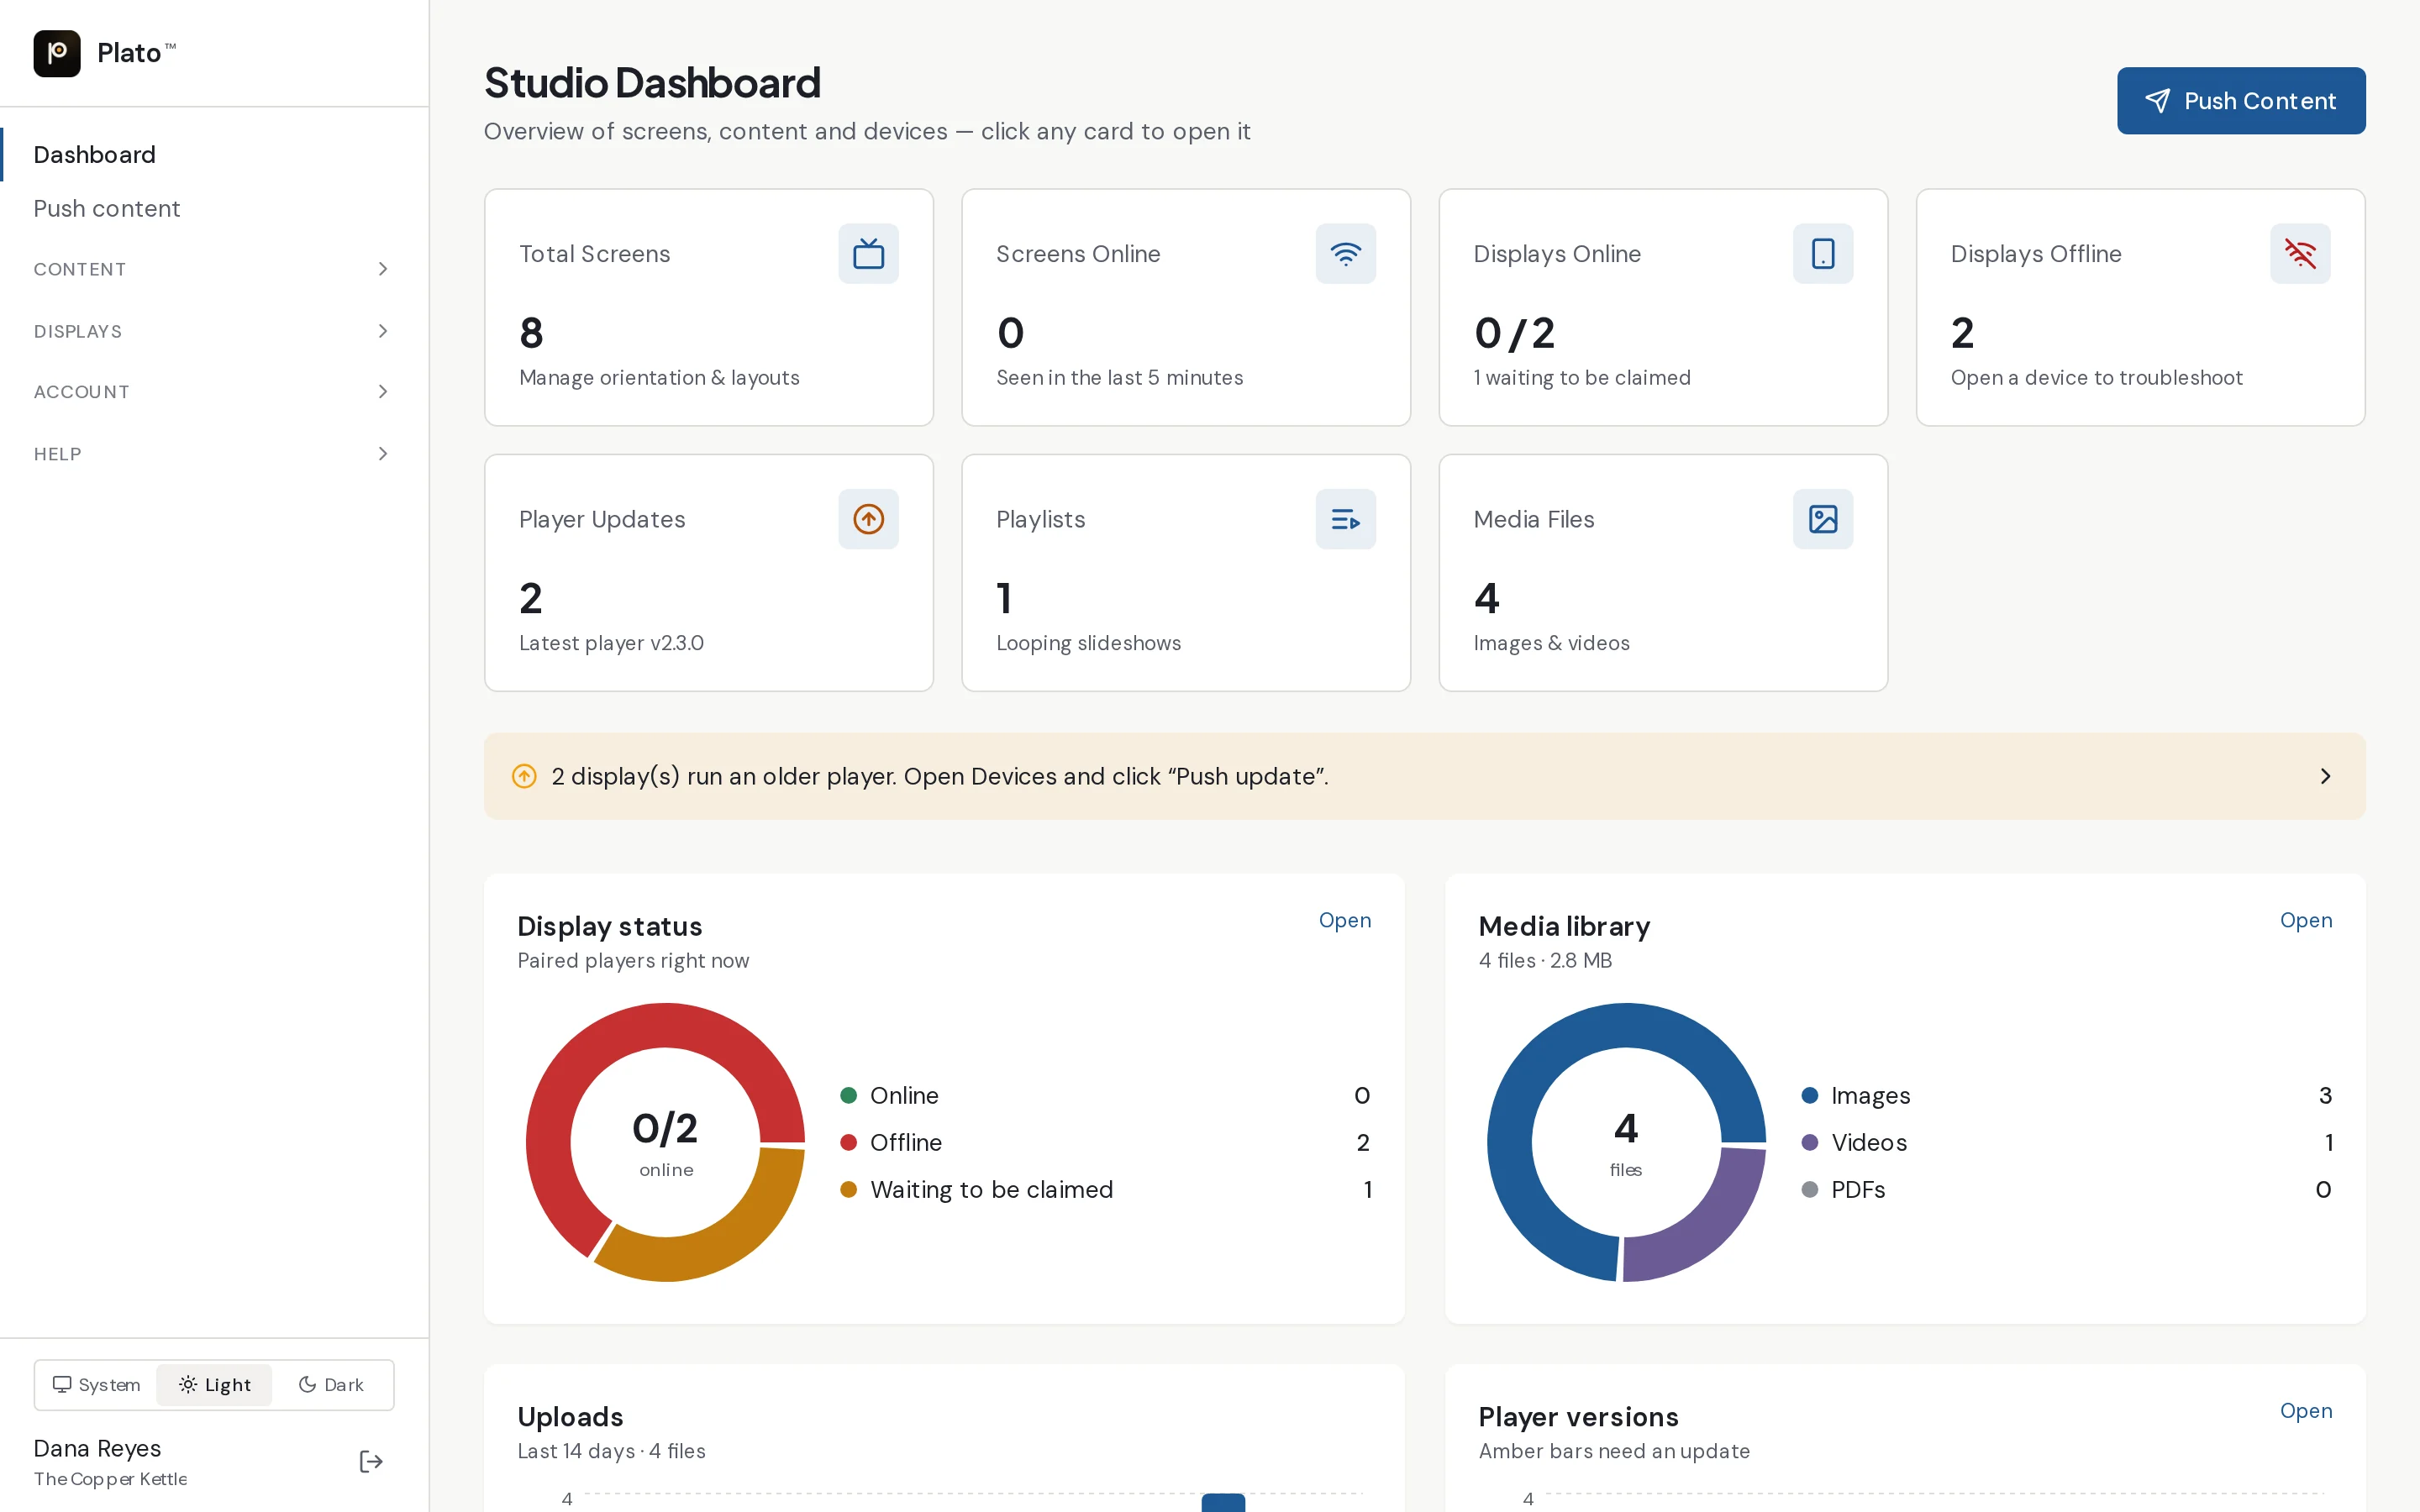Click the purple Videos legend dot
Image resolution: width=2420 pixels, height=1512 pixels.
click(1809, 1142)
